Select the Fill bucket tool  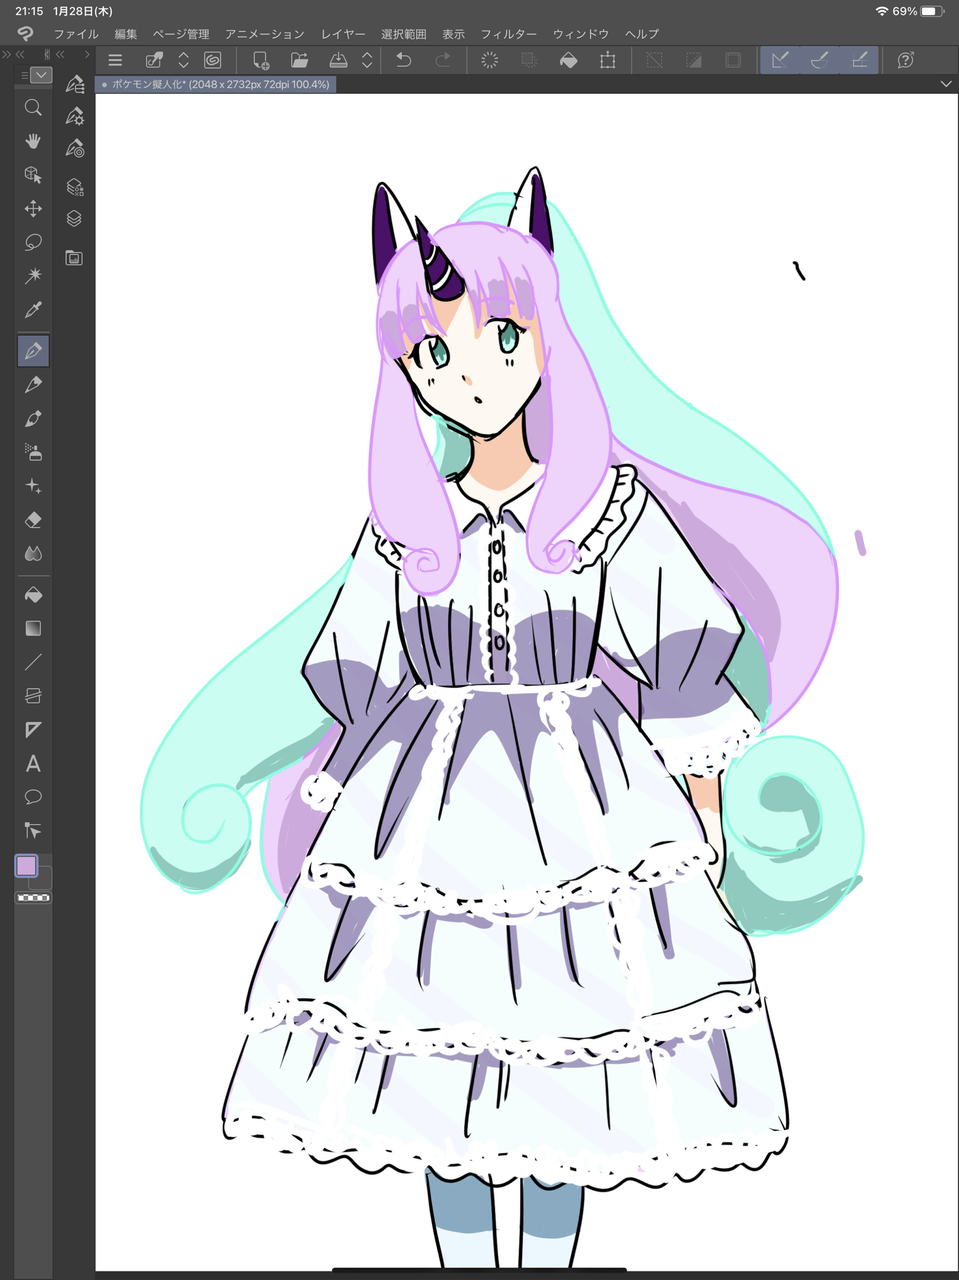(x=33, y=595)
